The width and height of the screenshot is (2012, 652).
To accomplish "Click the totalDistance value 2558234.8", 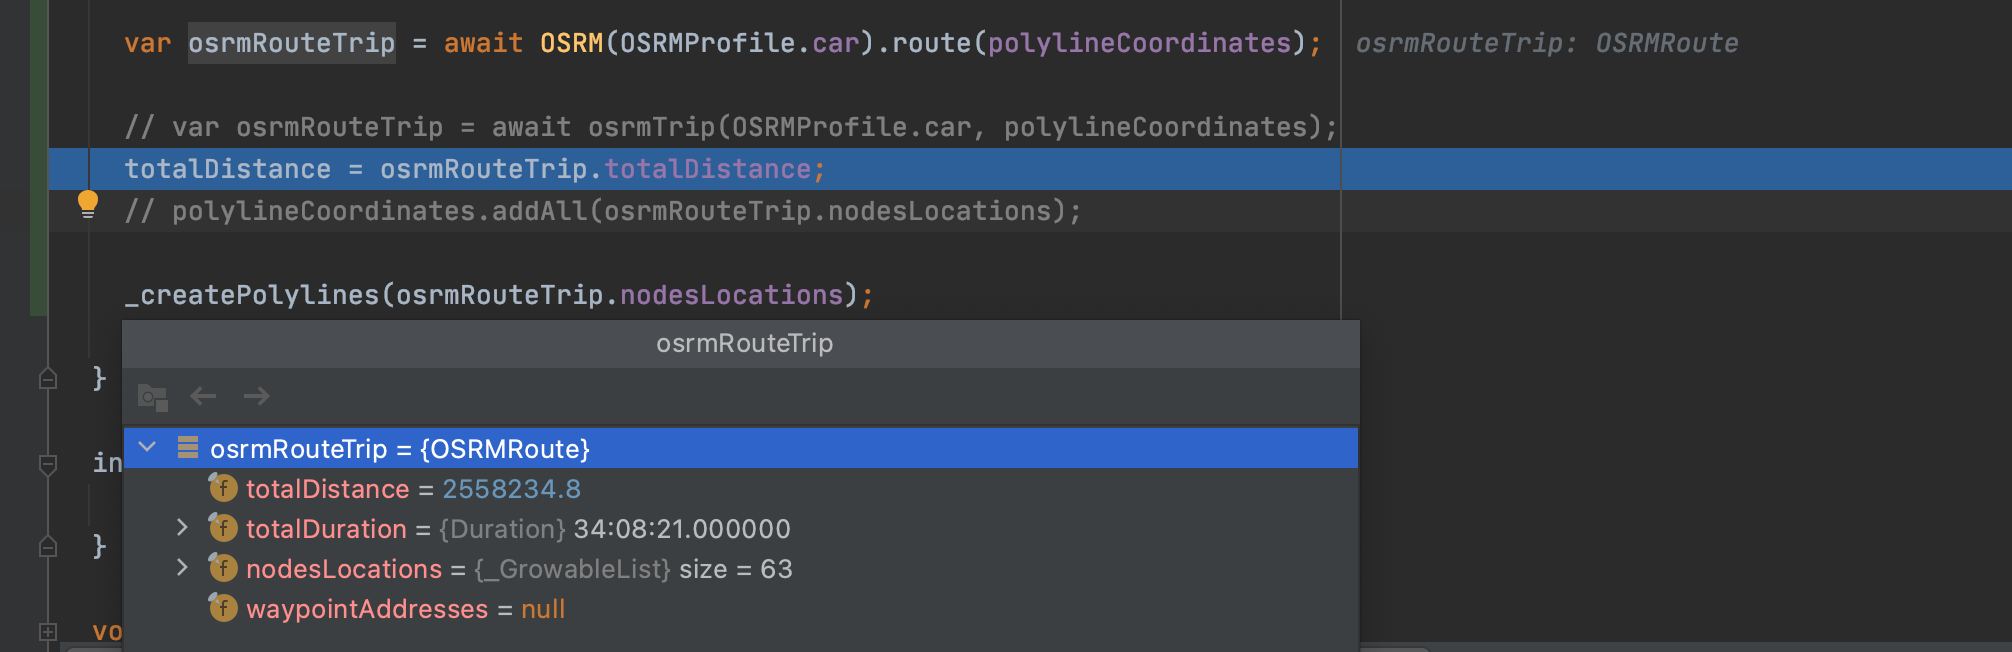I will pos(512,489).
